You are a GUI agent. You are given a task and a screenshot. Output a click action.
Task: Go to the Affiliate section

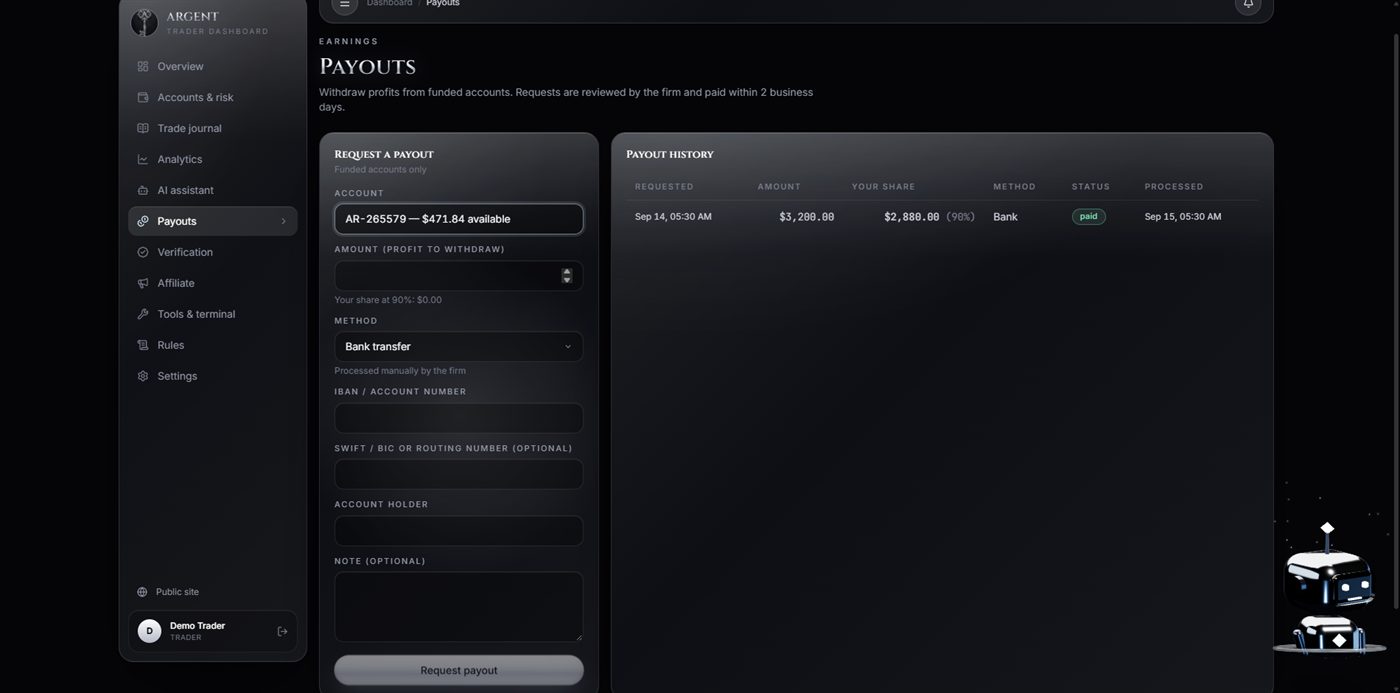click(213, 283)
